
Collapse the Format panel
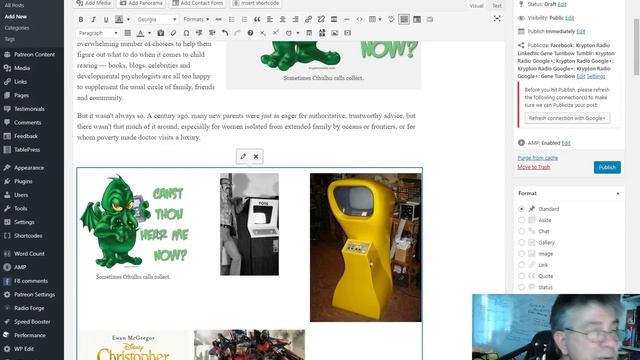click(618, 193)
